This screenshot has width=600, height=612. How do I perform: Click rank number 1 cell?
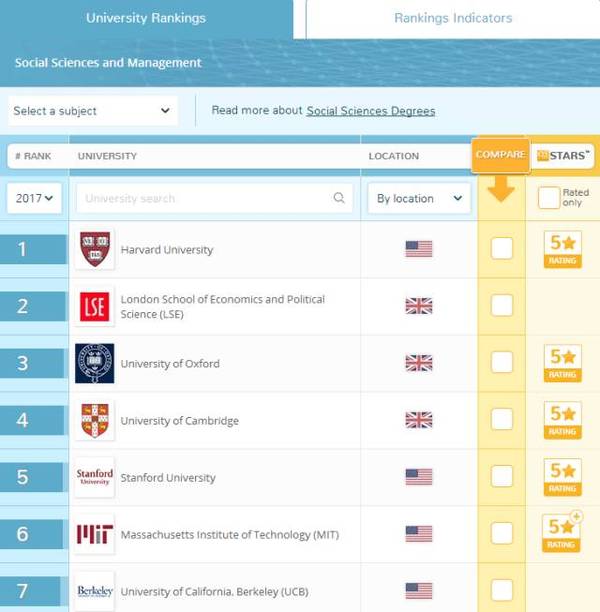[x=33, y=249]
